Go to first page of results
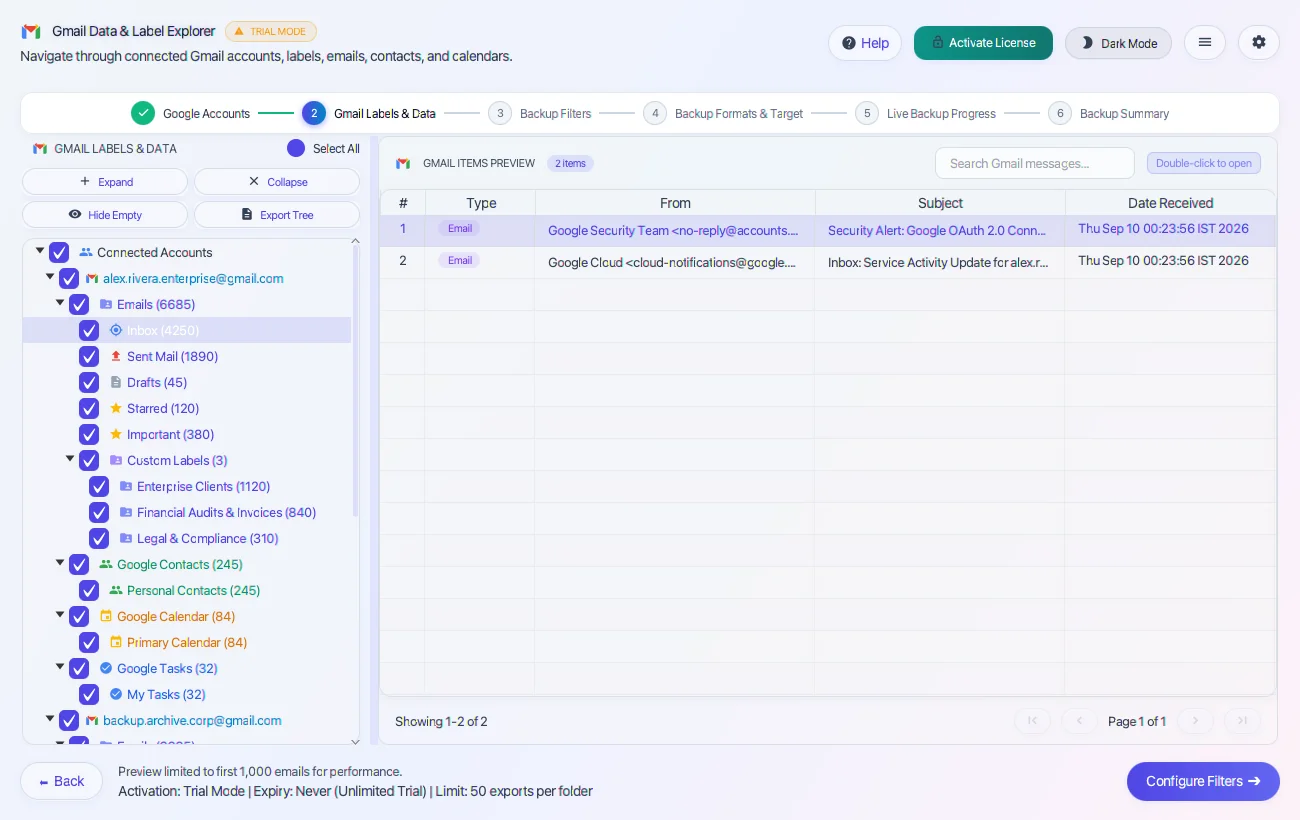 [1032, 720]
